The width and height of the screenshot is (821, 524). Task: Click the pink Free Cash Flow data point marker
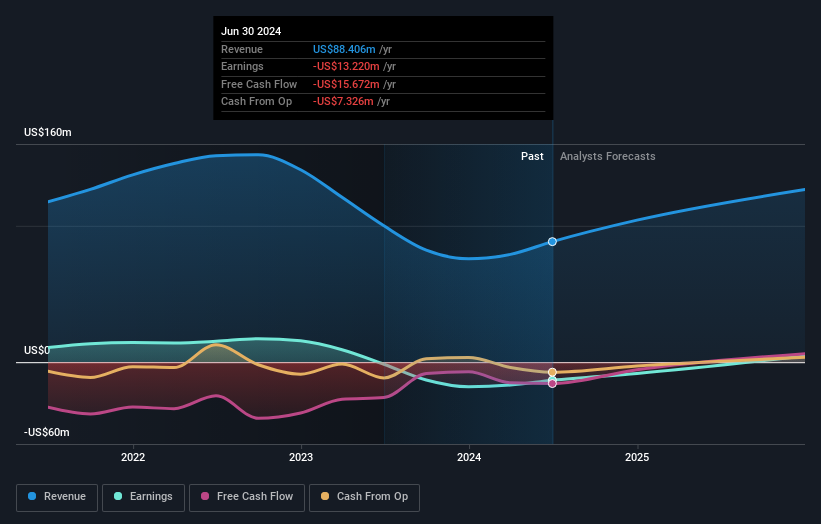552,384
